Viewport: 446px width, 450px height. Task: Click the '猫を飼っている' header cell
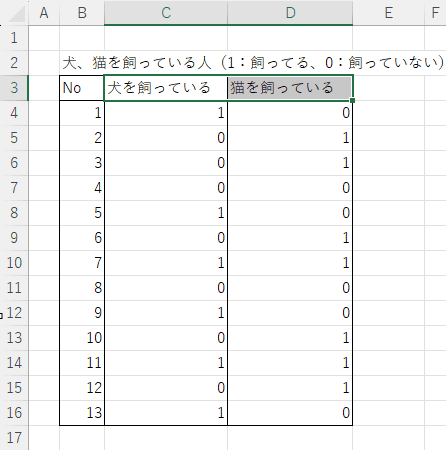pyautogui.click(x=290, y=88)
